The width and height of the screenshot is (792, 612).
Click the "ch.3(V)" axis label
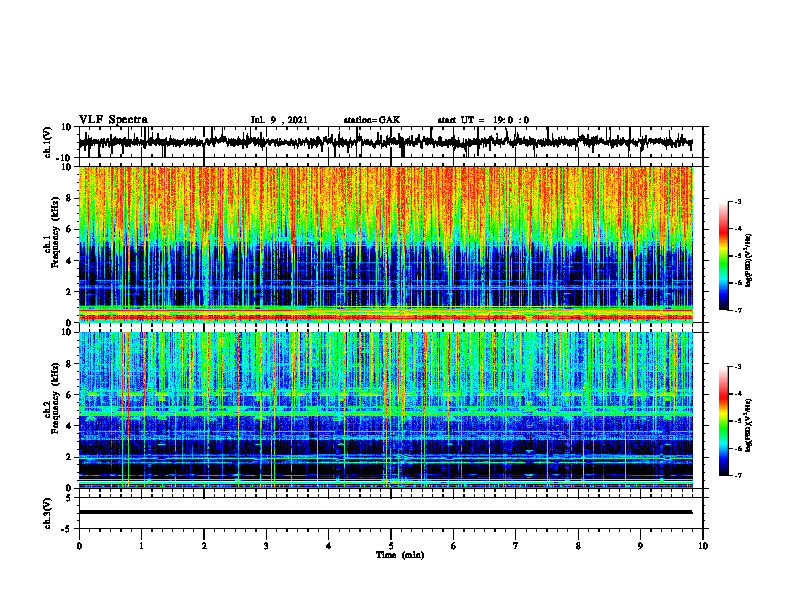(47, 514)
